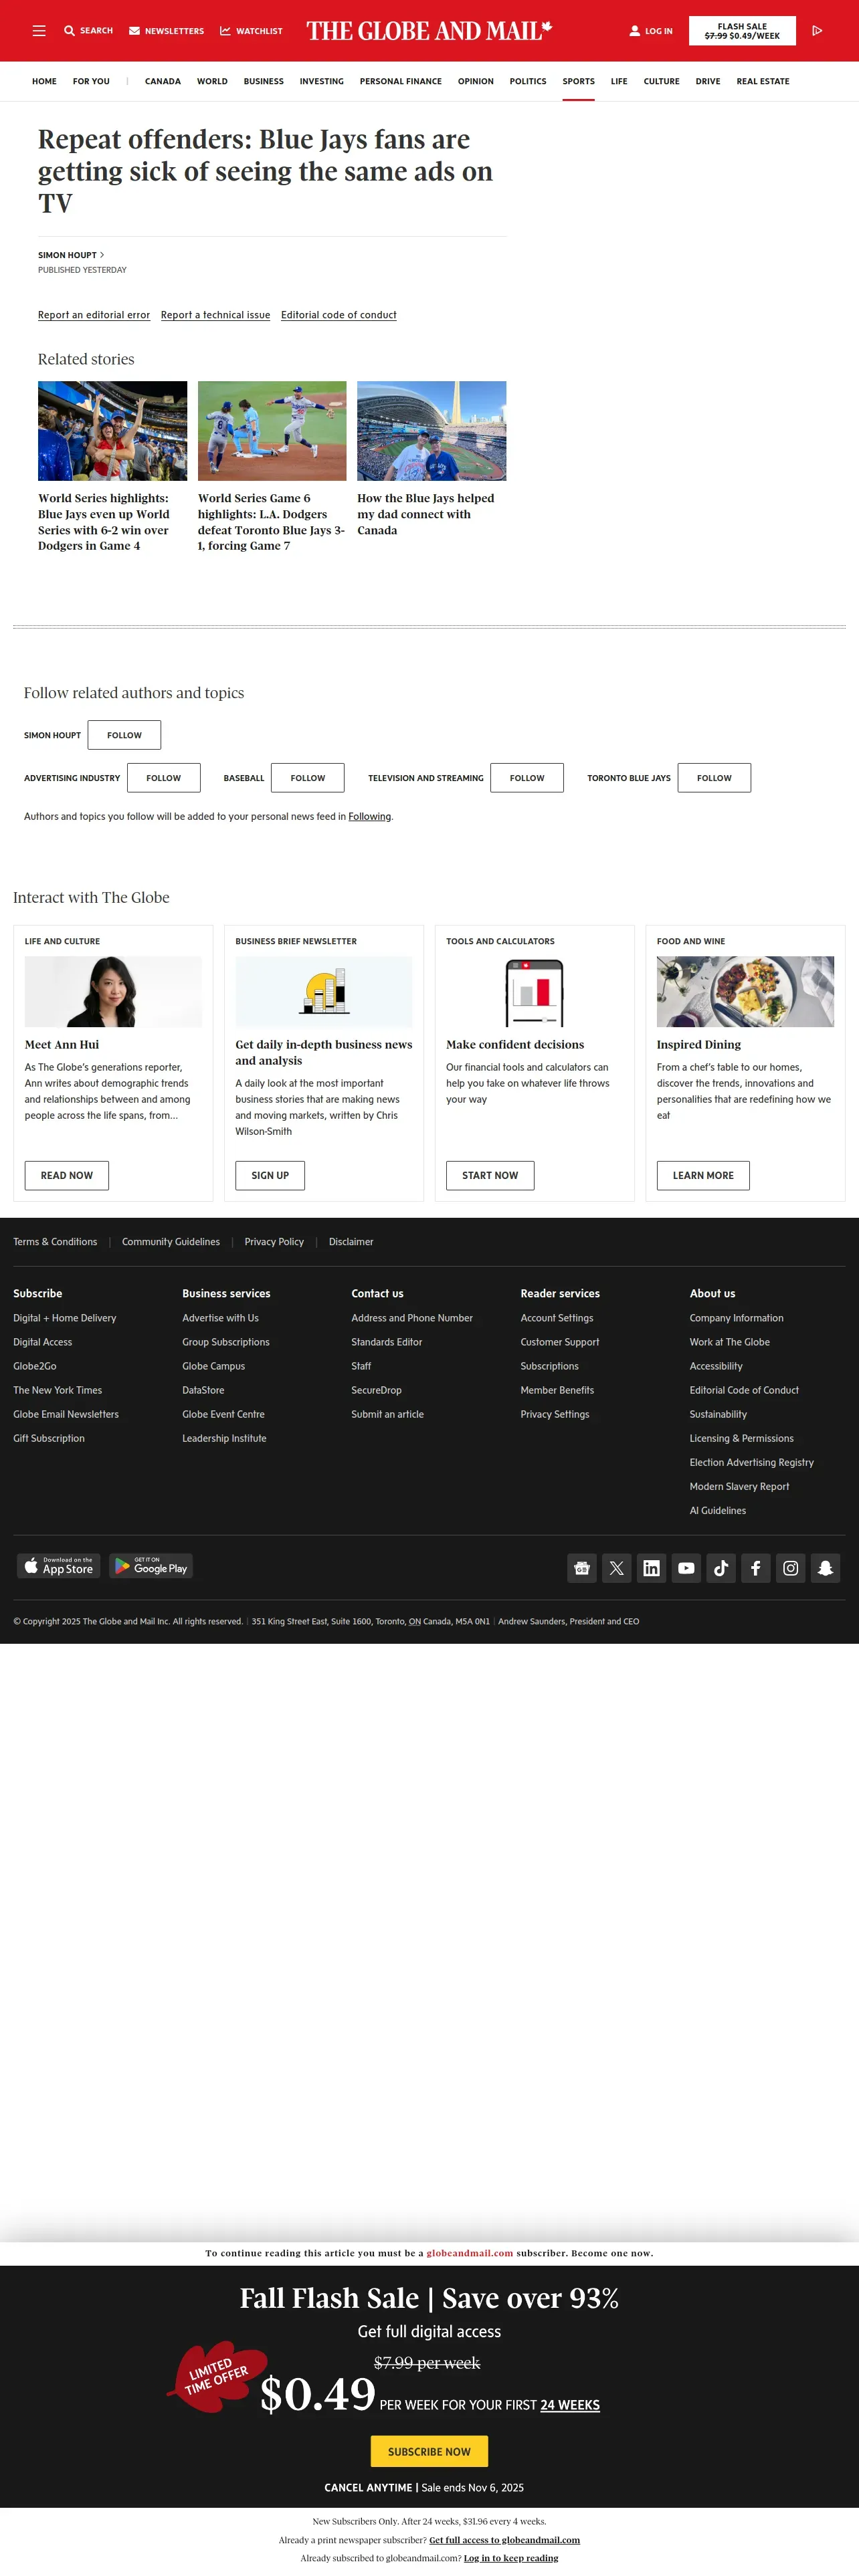Click Read Now on Ann Hui card
Screen dimensions: 859x2576
[67, 1176]
